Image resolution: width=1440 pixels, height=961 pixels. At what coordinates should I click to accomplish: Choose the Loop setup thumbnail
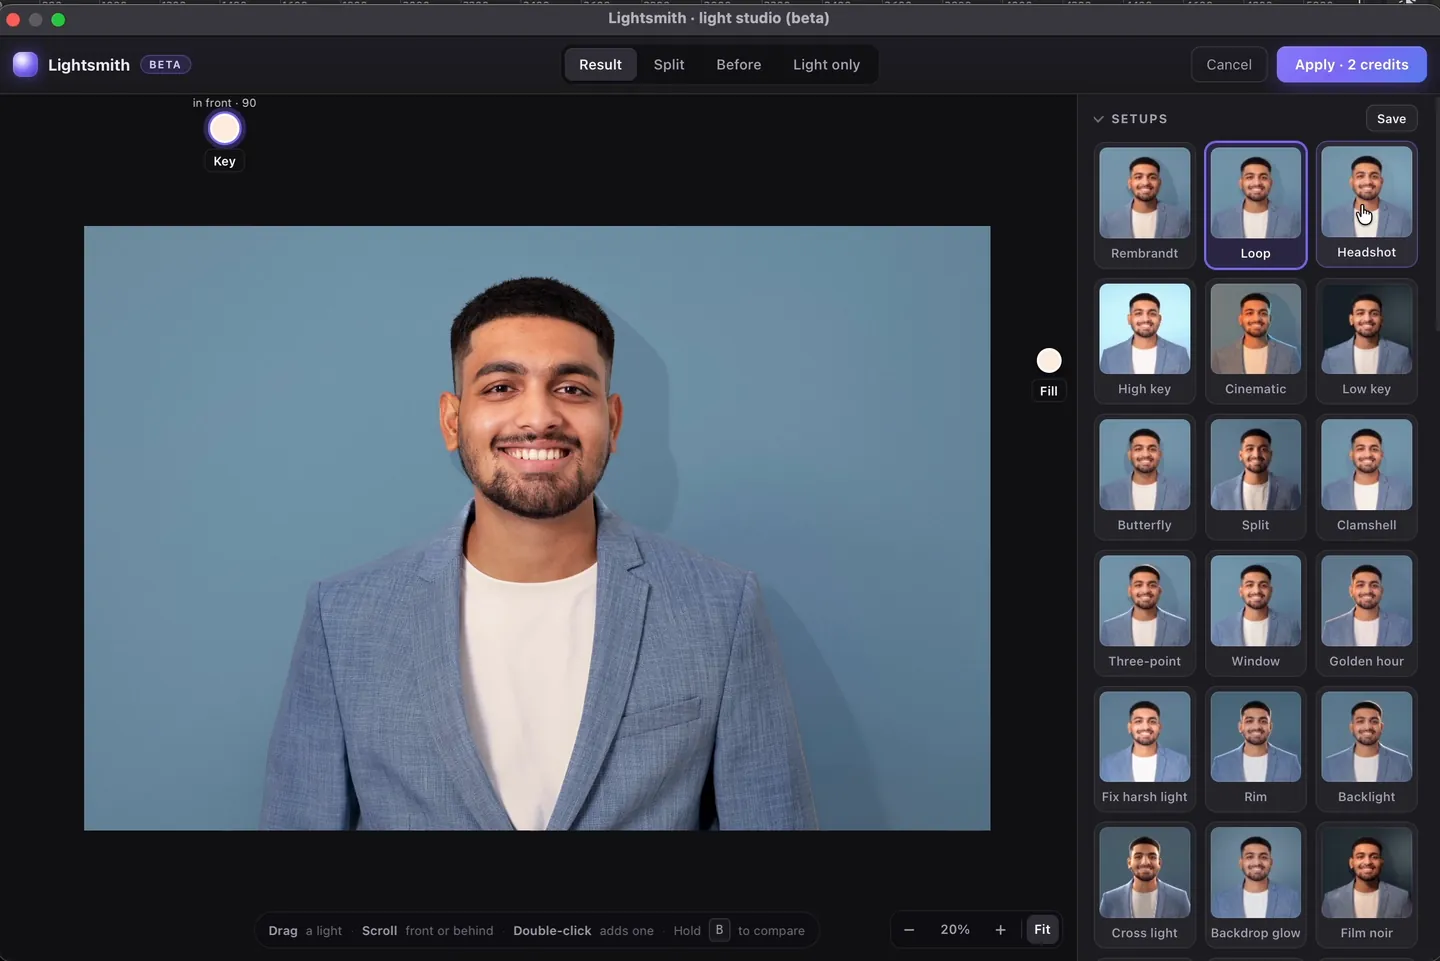(x=1255, y=205)
